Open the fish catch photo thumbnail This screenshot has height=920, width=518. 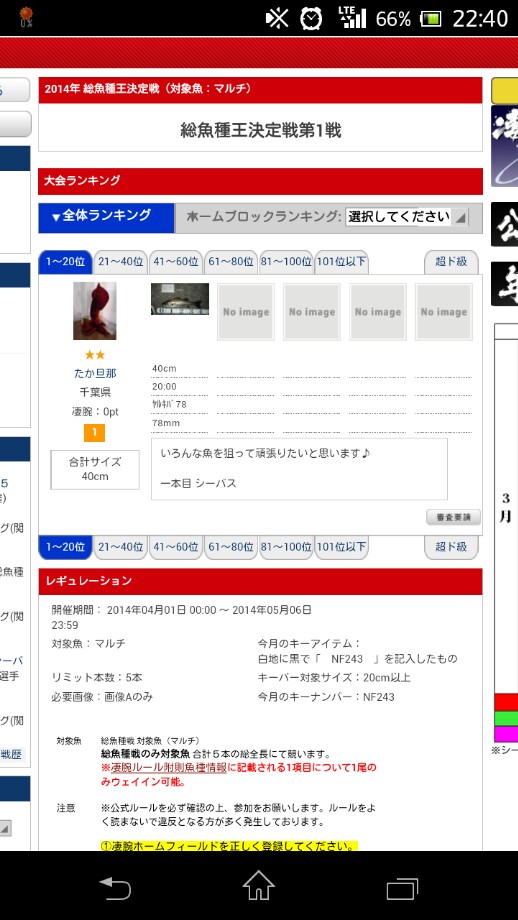(180, 299)
